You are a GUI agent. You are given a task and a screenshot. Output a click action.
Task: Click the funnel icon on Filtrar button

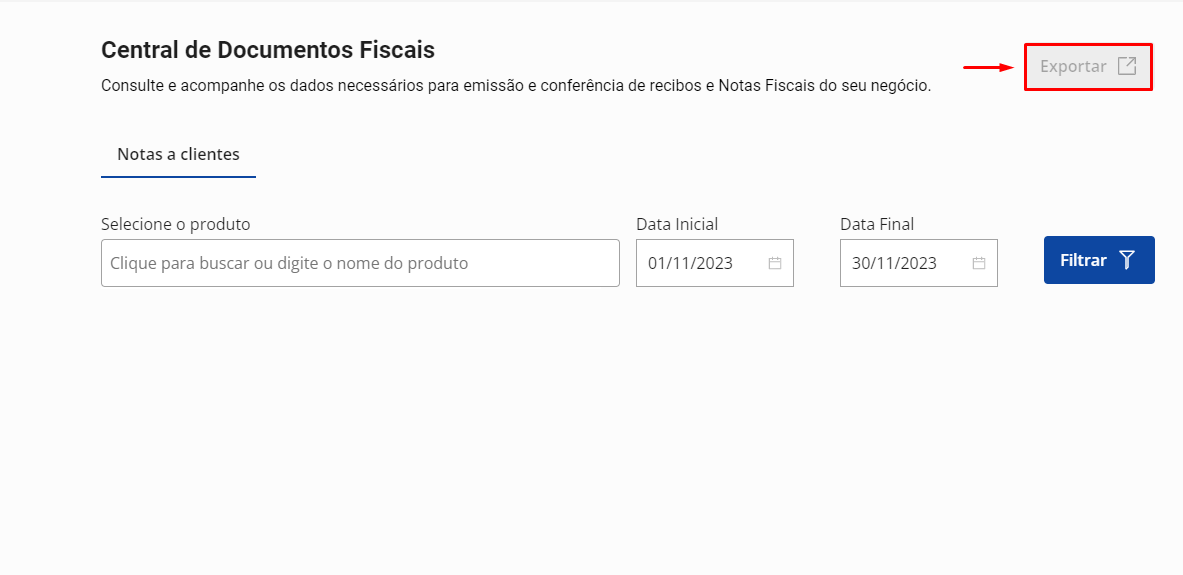(x=1127, y=260)
